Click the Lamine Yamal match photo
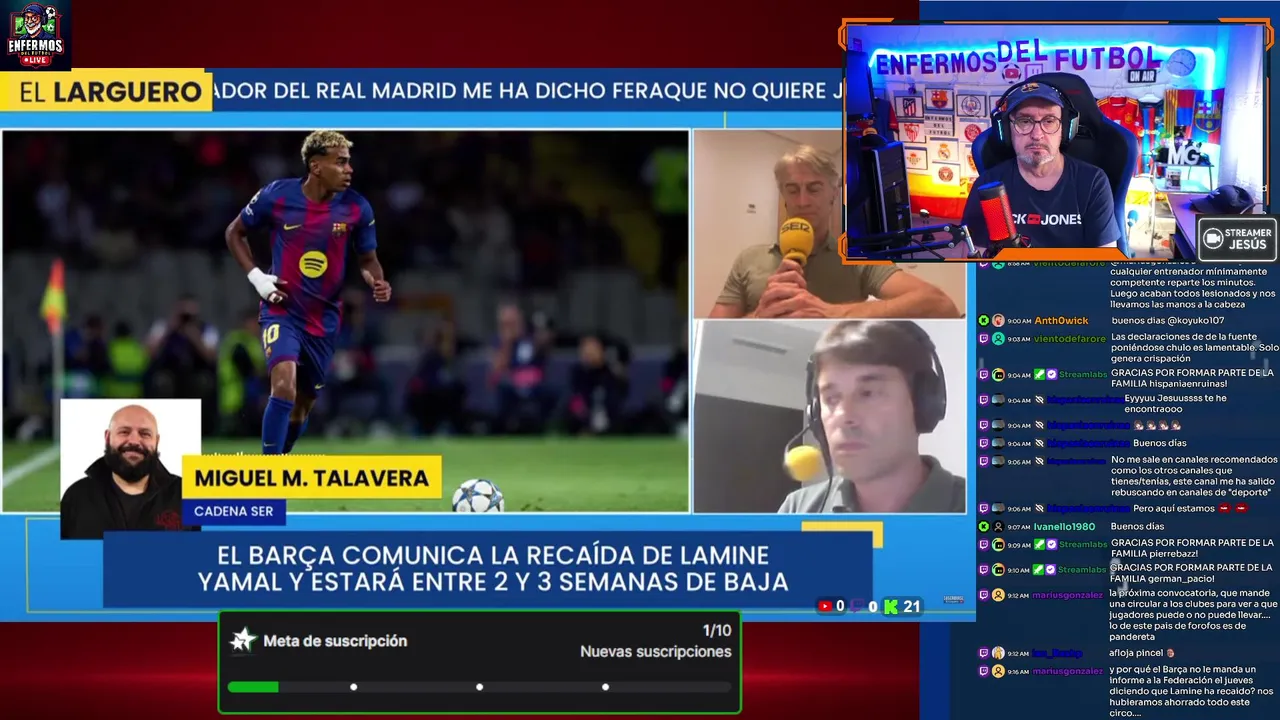Viewport: 1280px width, 720px height. point(345,320)
